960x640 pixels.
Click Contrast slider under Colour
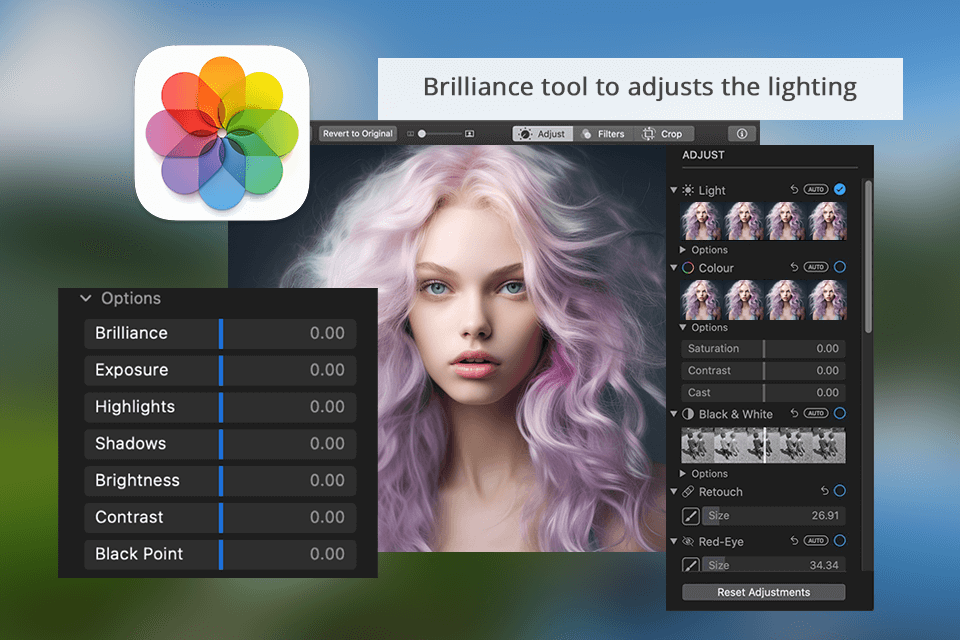[763, 371]
